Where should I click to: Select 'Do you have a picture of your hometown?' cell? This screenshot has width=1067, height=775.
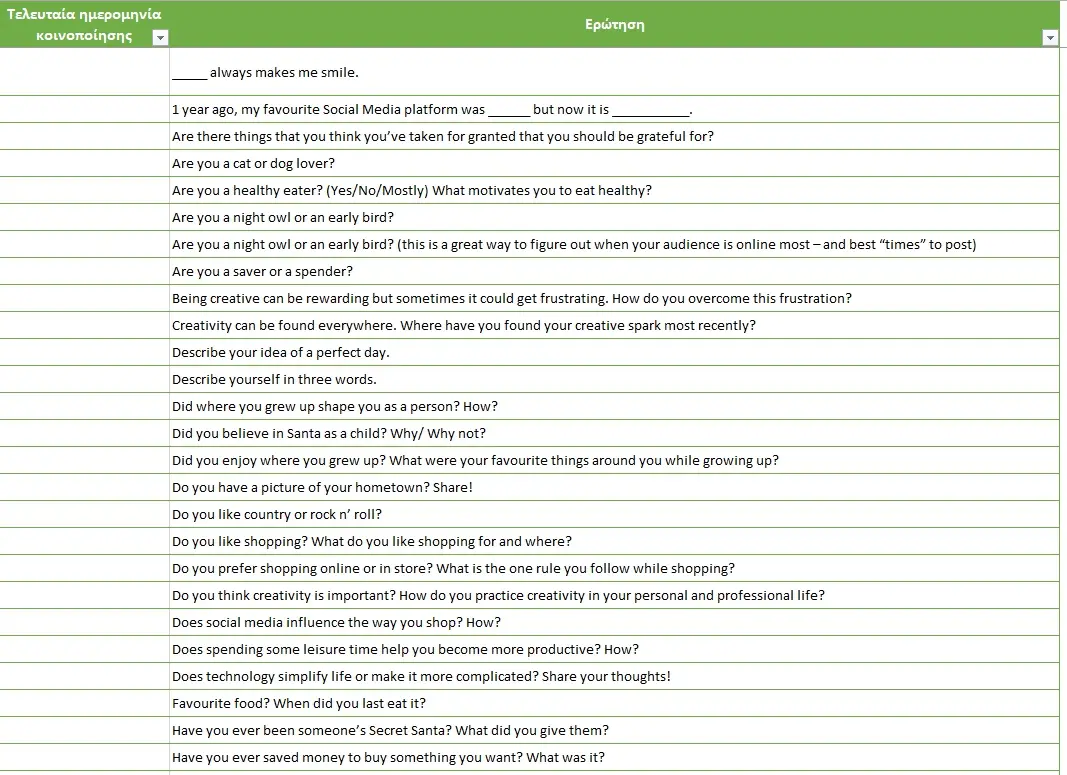(614, 488)
